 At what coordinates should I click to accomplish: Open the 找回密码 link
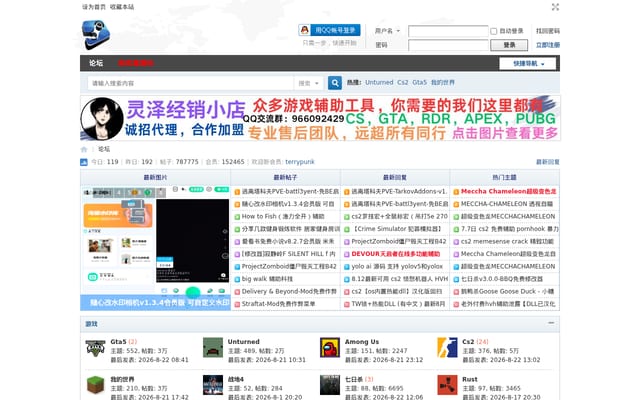tap(548, 31)
